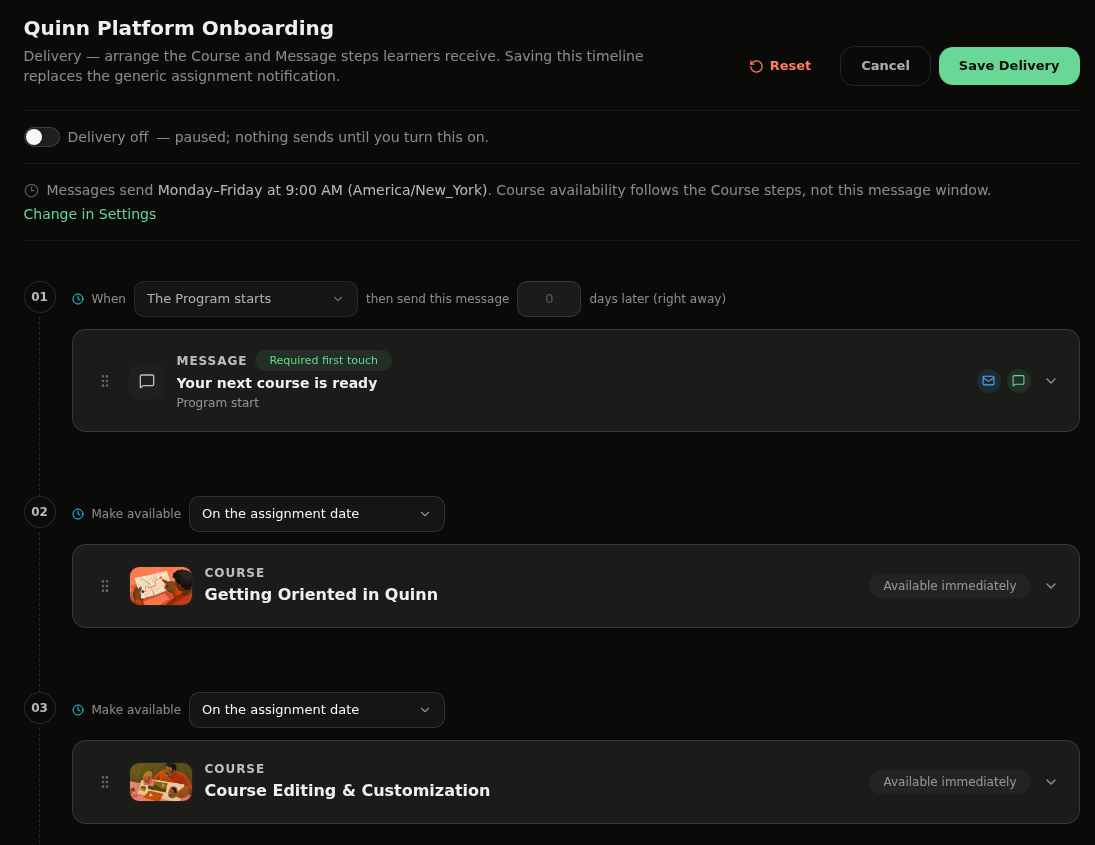Grab the drag handle on Getting Oriented in Quinn
The height and width of the screenshot is (845, 1095).
coord(105,586)
